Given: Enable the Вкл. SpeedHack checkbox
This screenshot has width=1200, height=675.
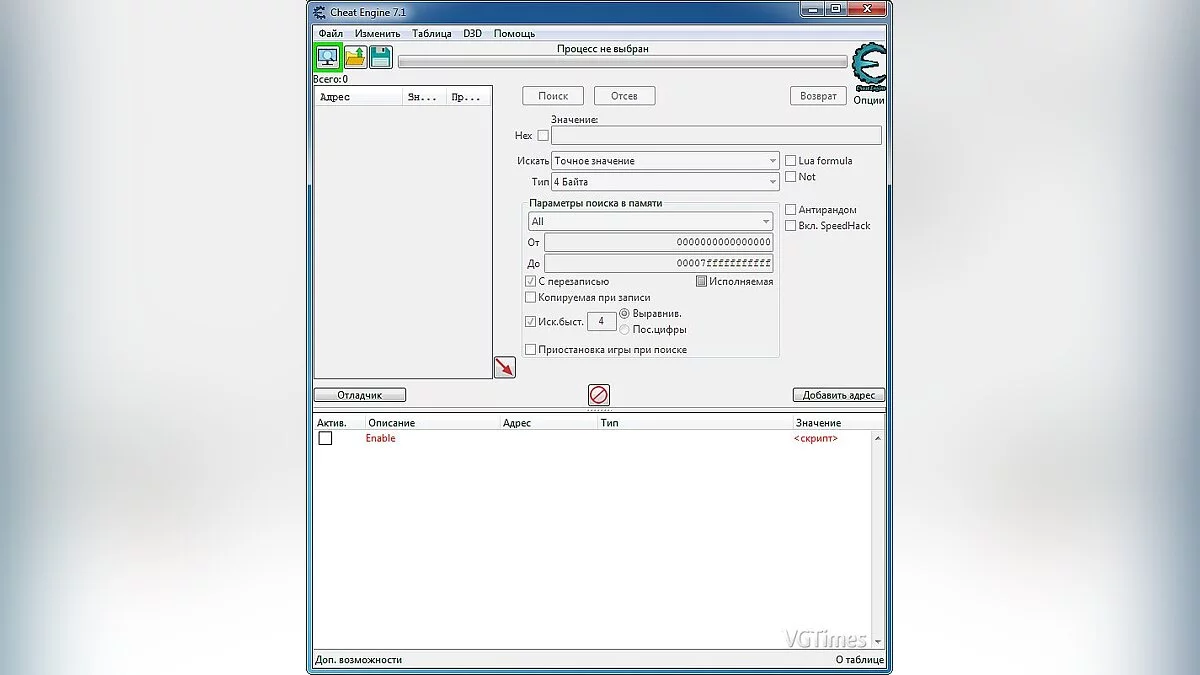Looking at the screenshot, I should [x=790, y=226].
